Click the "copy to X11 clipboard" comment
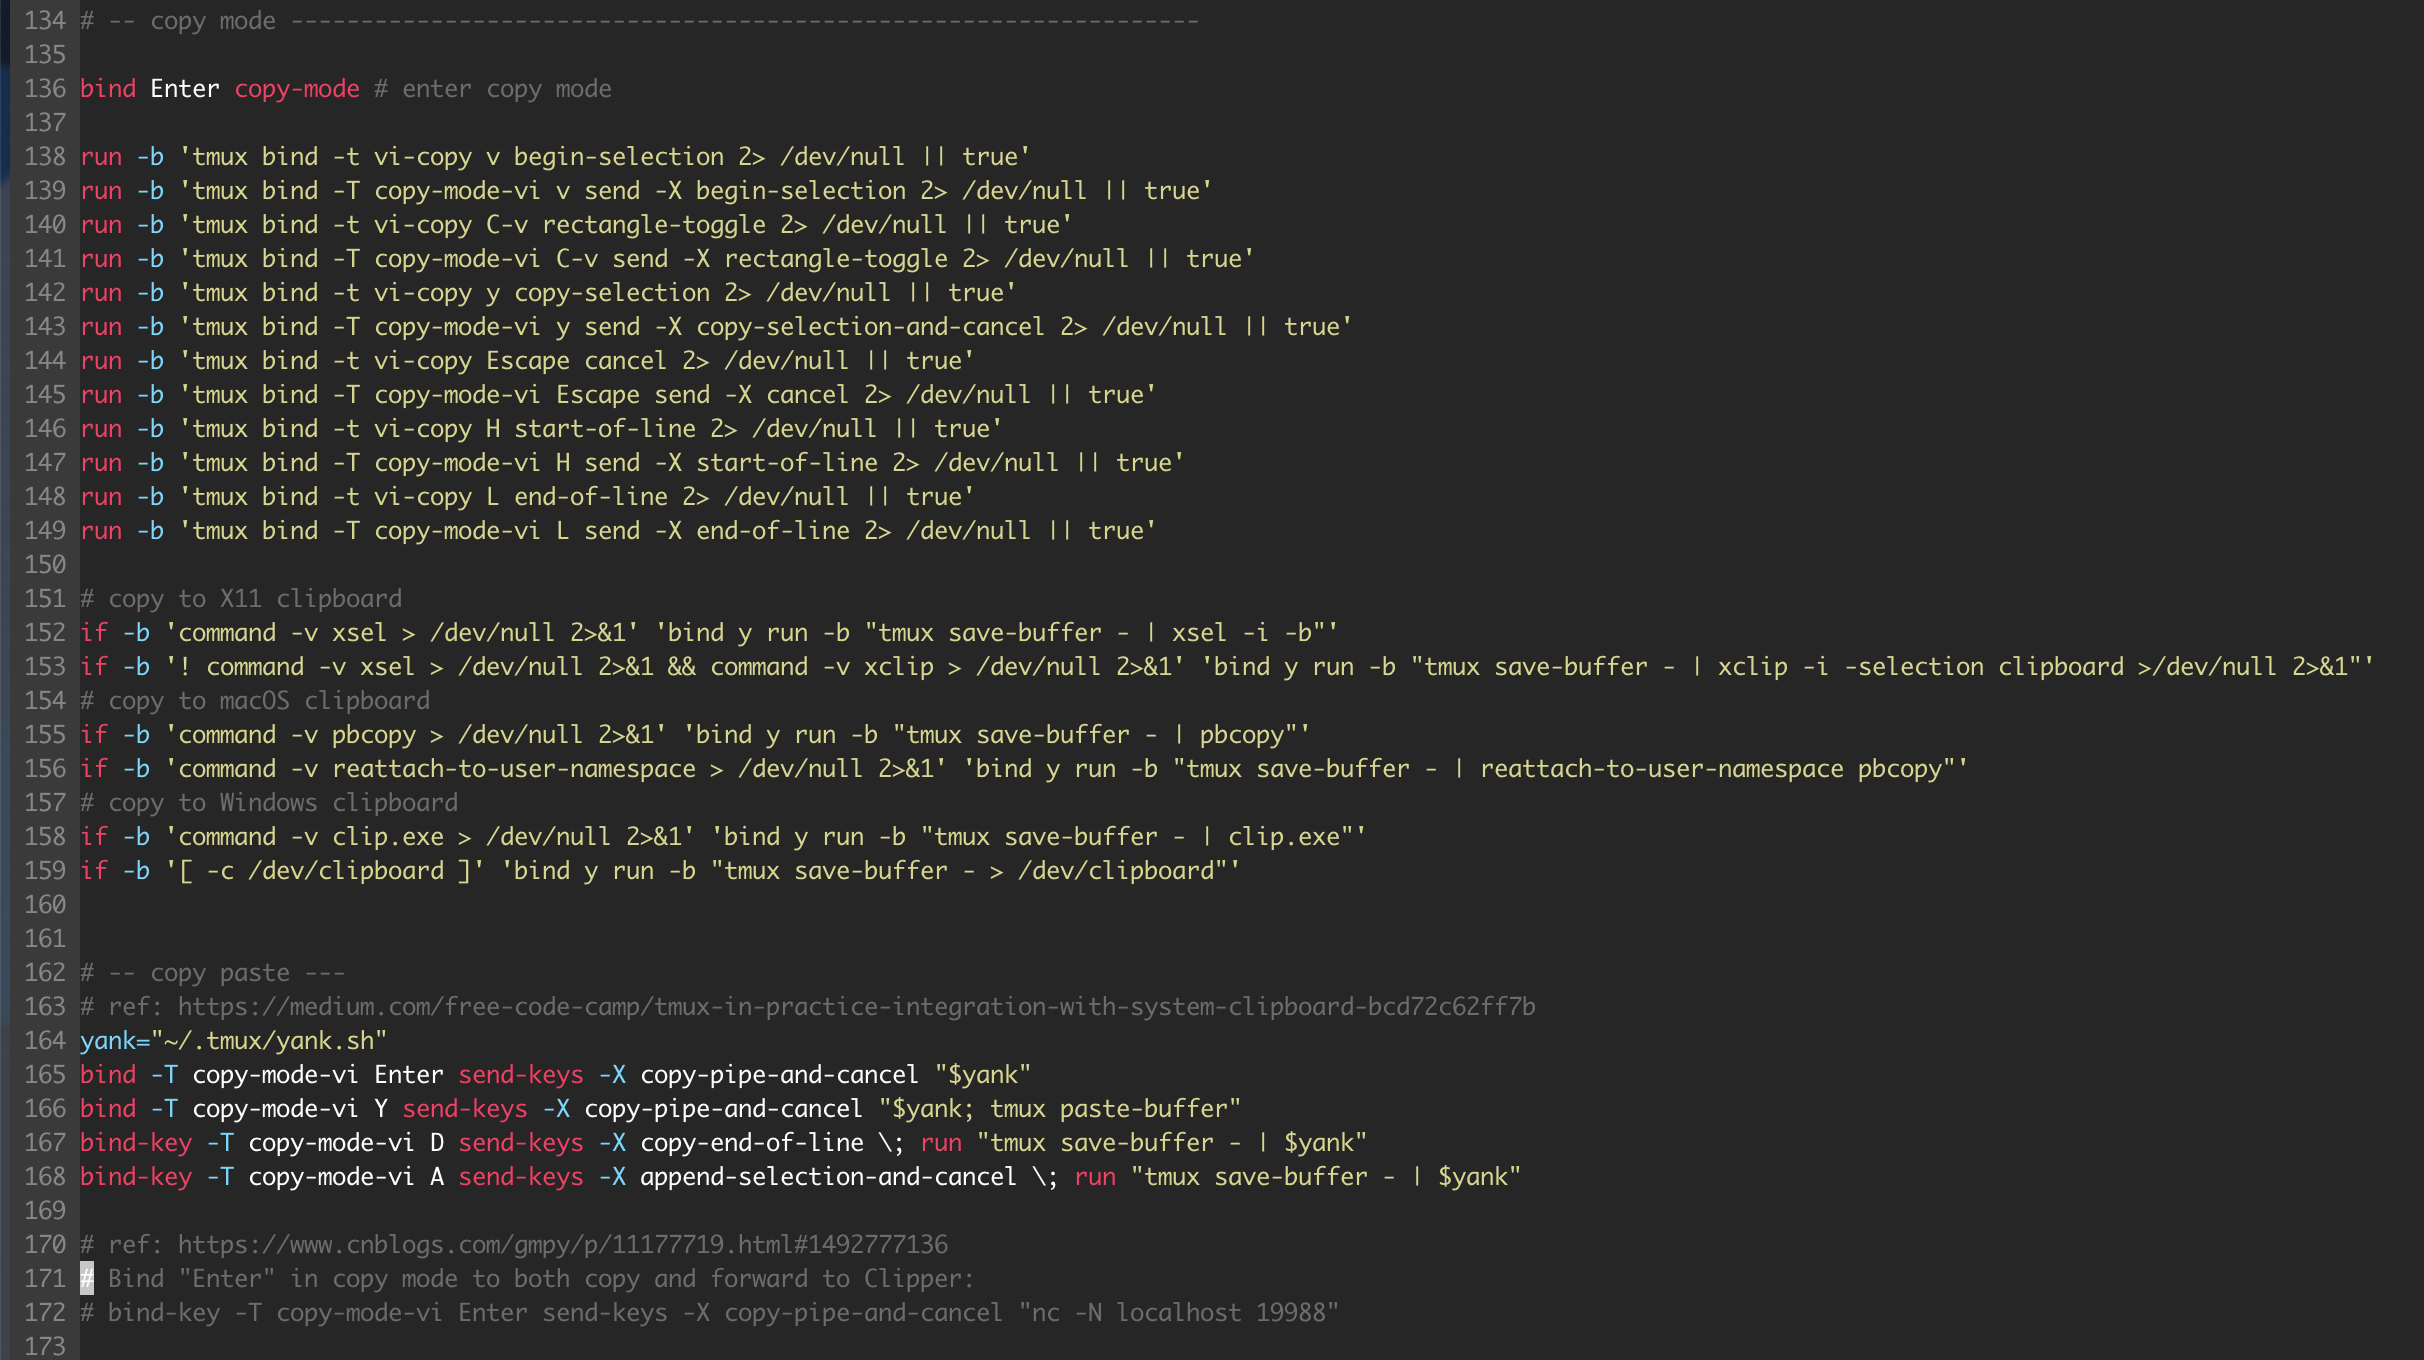The width and height of the screenshot is (2424, 1360). coord(254,599)
